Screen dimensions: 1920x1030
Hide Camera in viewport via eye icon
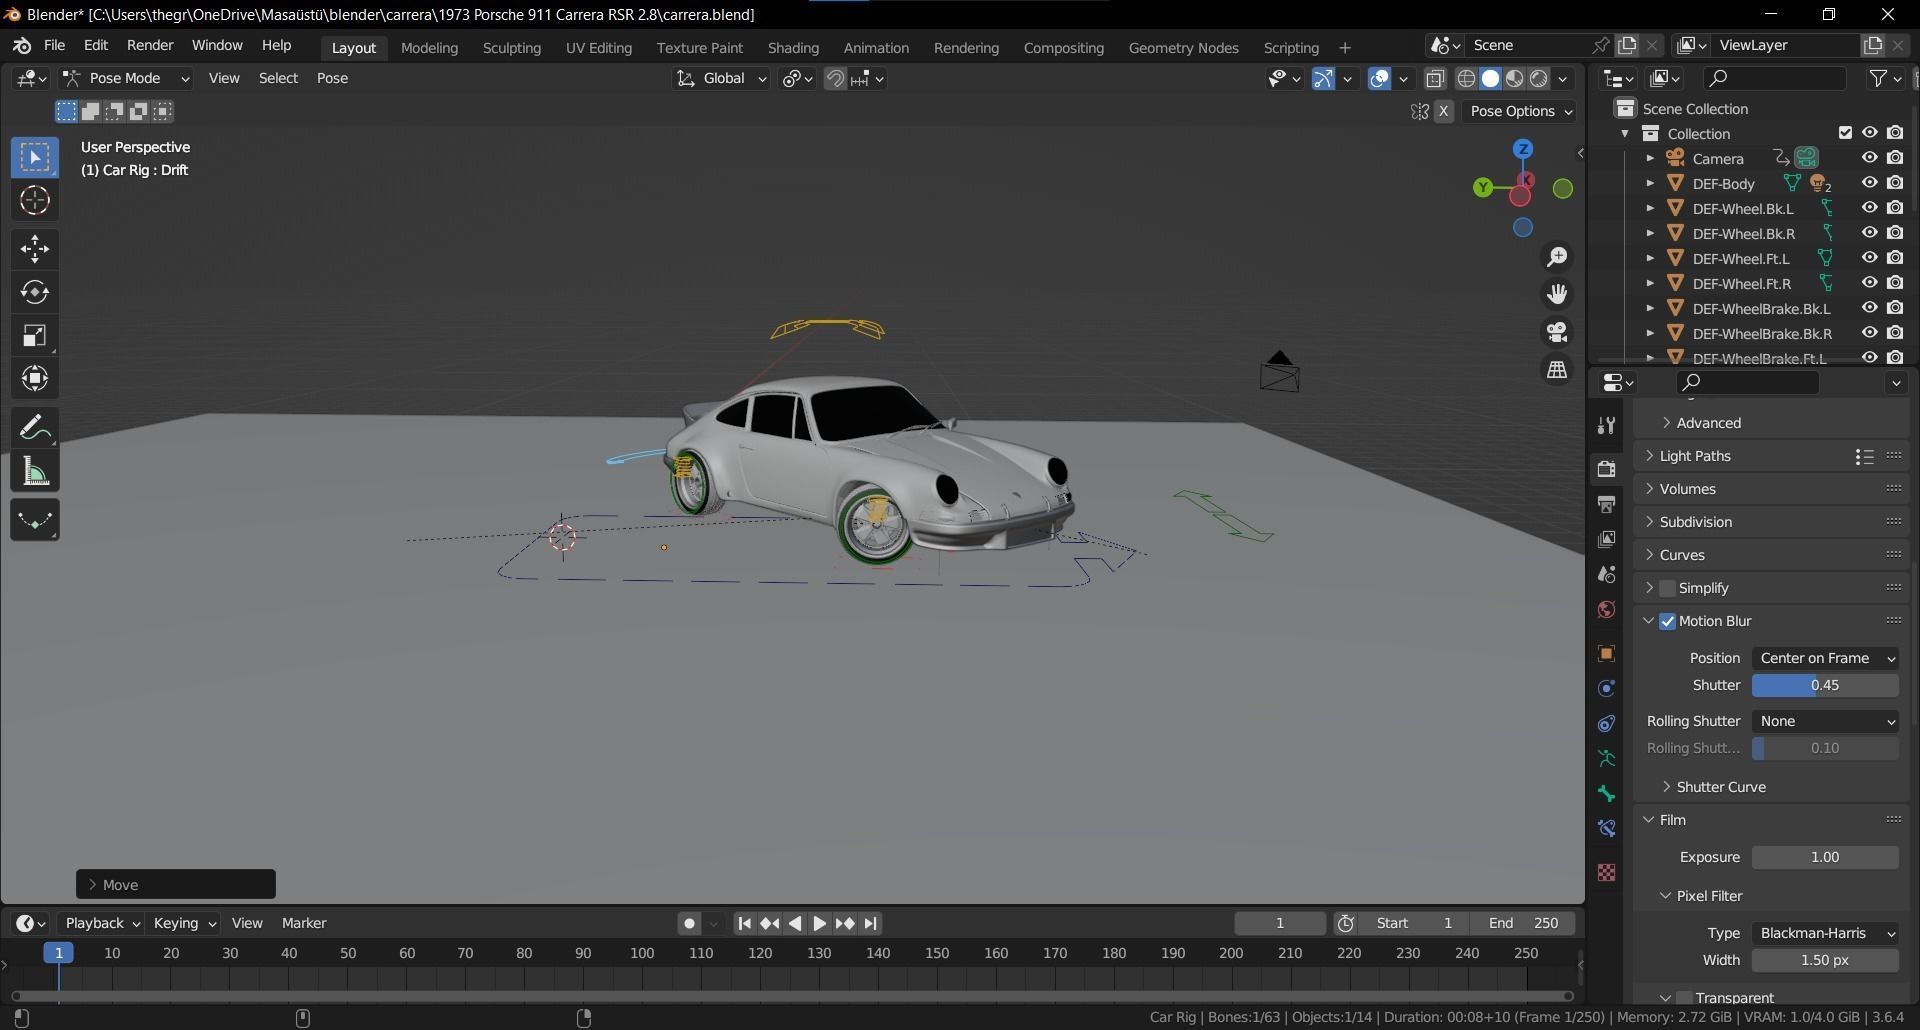pos(1869,158)
